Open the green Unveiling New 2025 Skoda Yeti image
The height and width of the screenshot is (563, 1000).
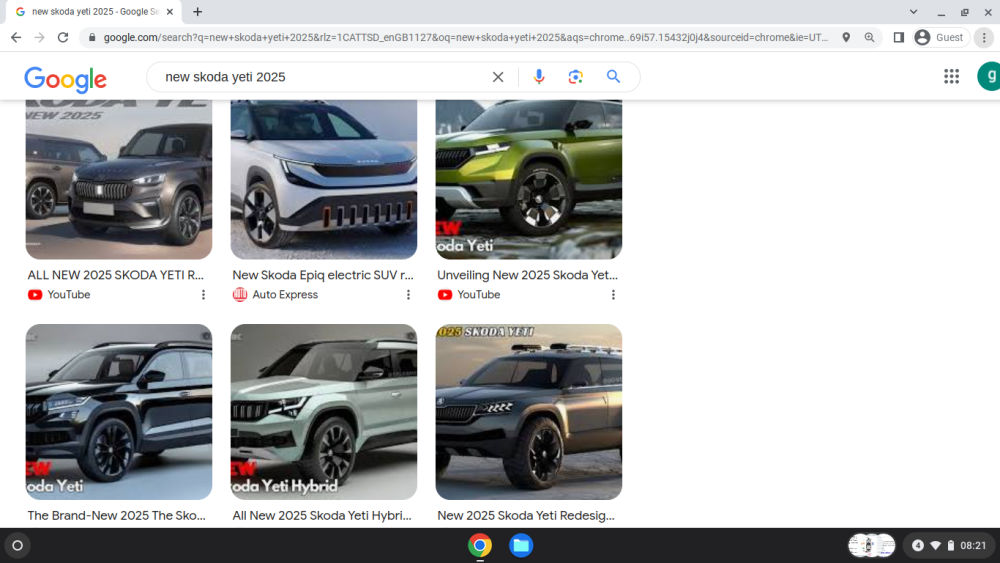(529, 179)
